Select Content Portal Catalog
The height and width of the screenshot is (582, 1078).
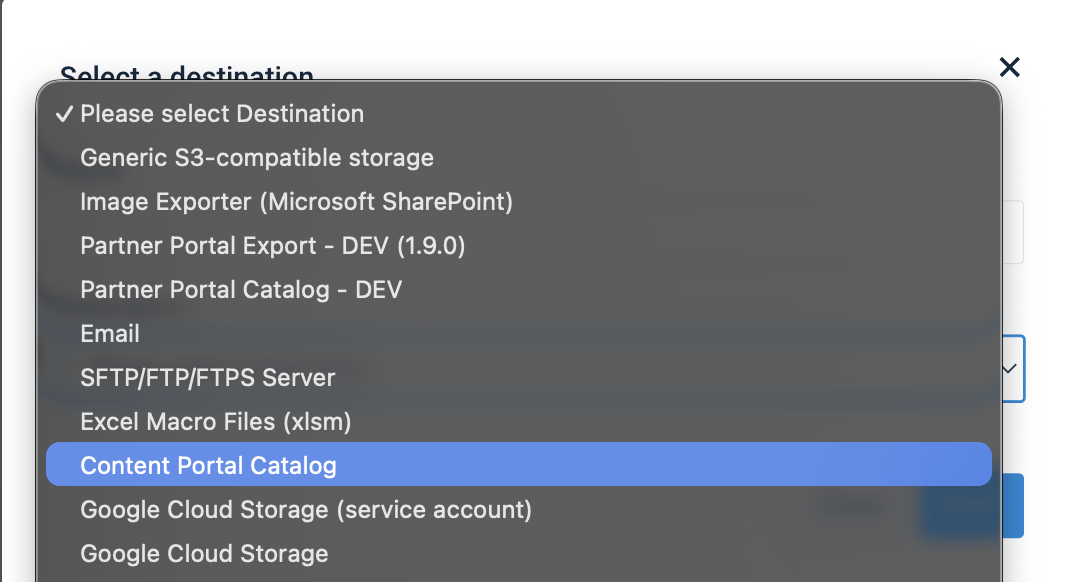coord(518,465)
